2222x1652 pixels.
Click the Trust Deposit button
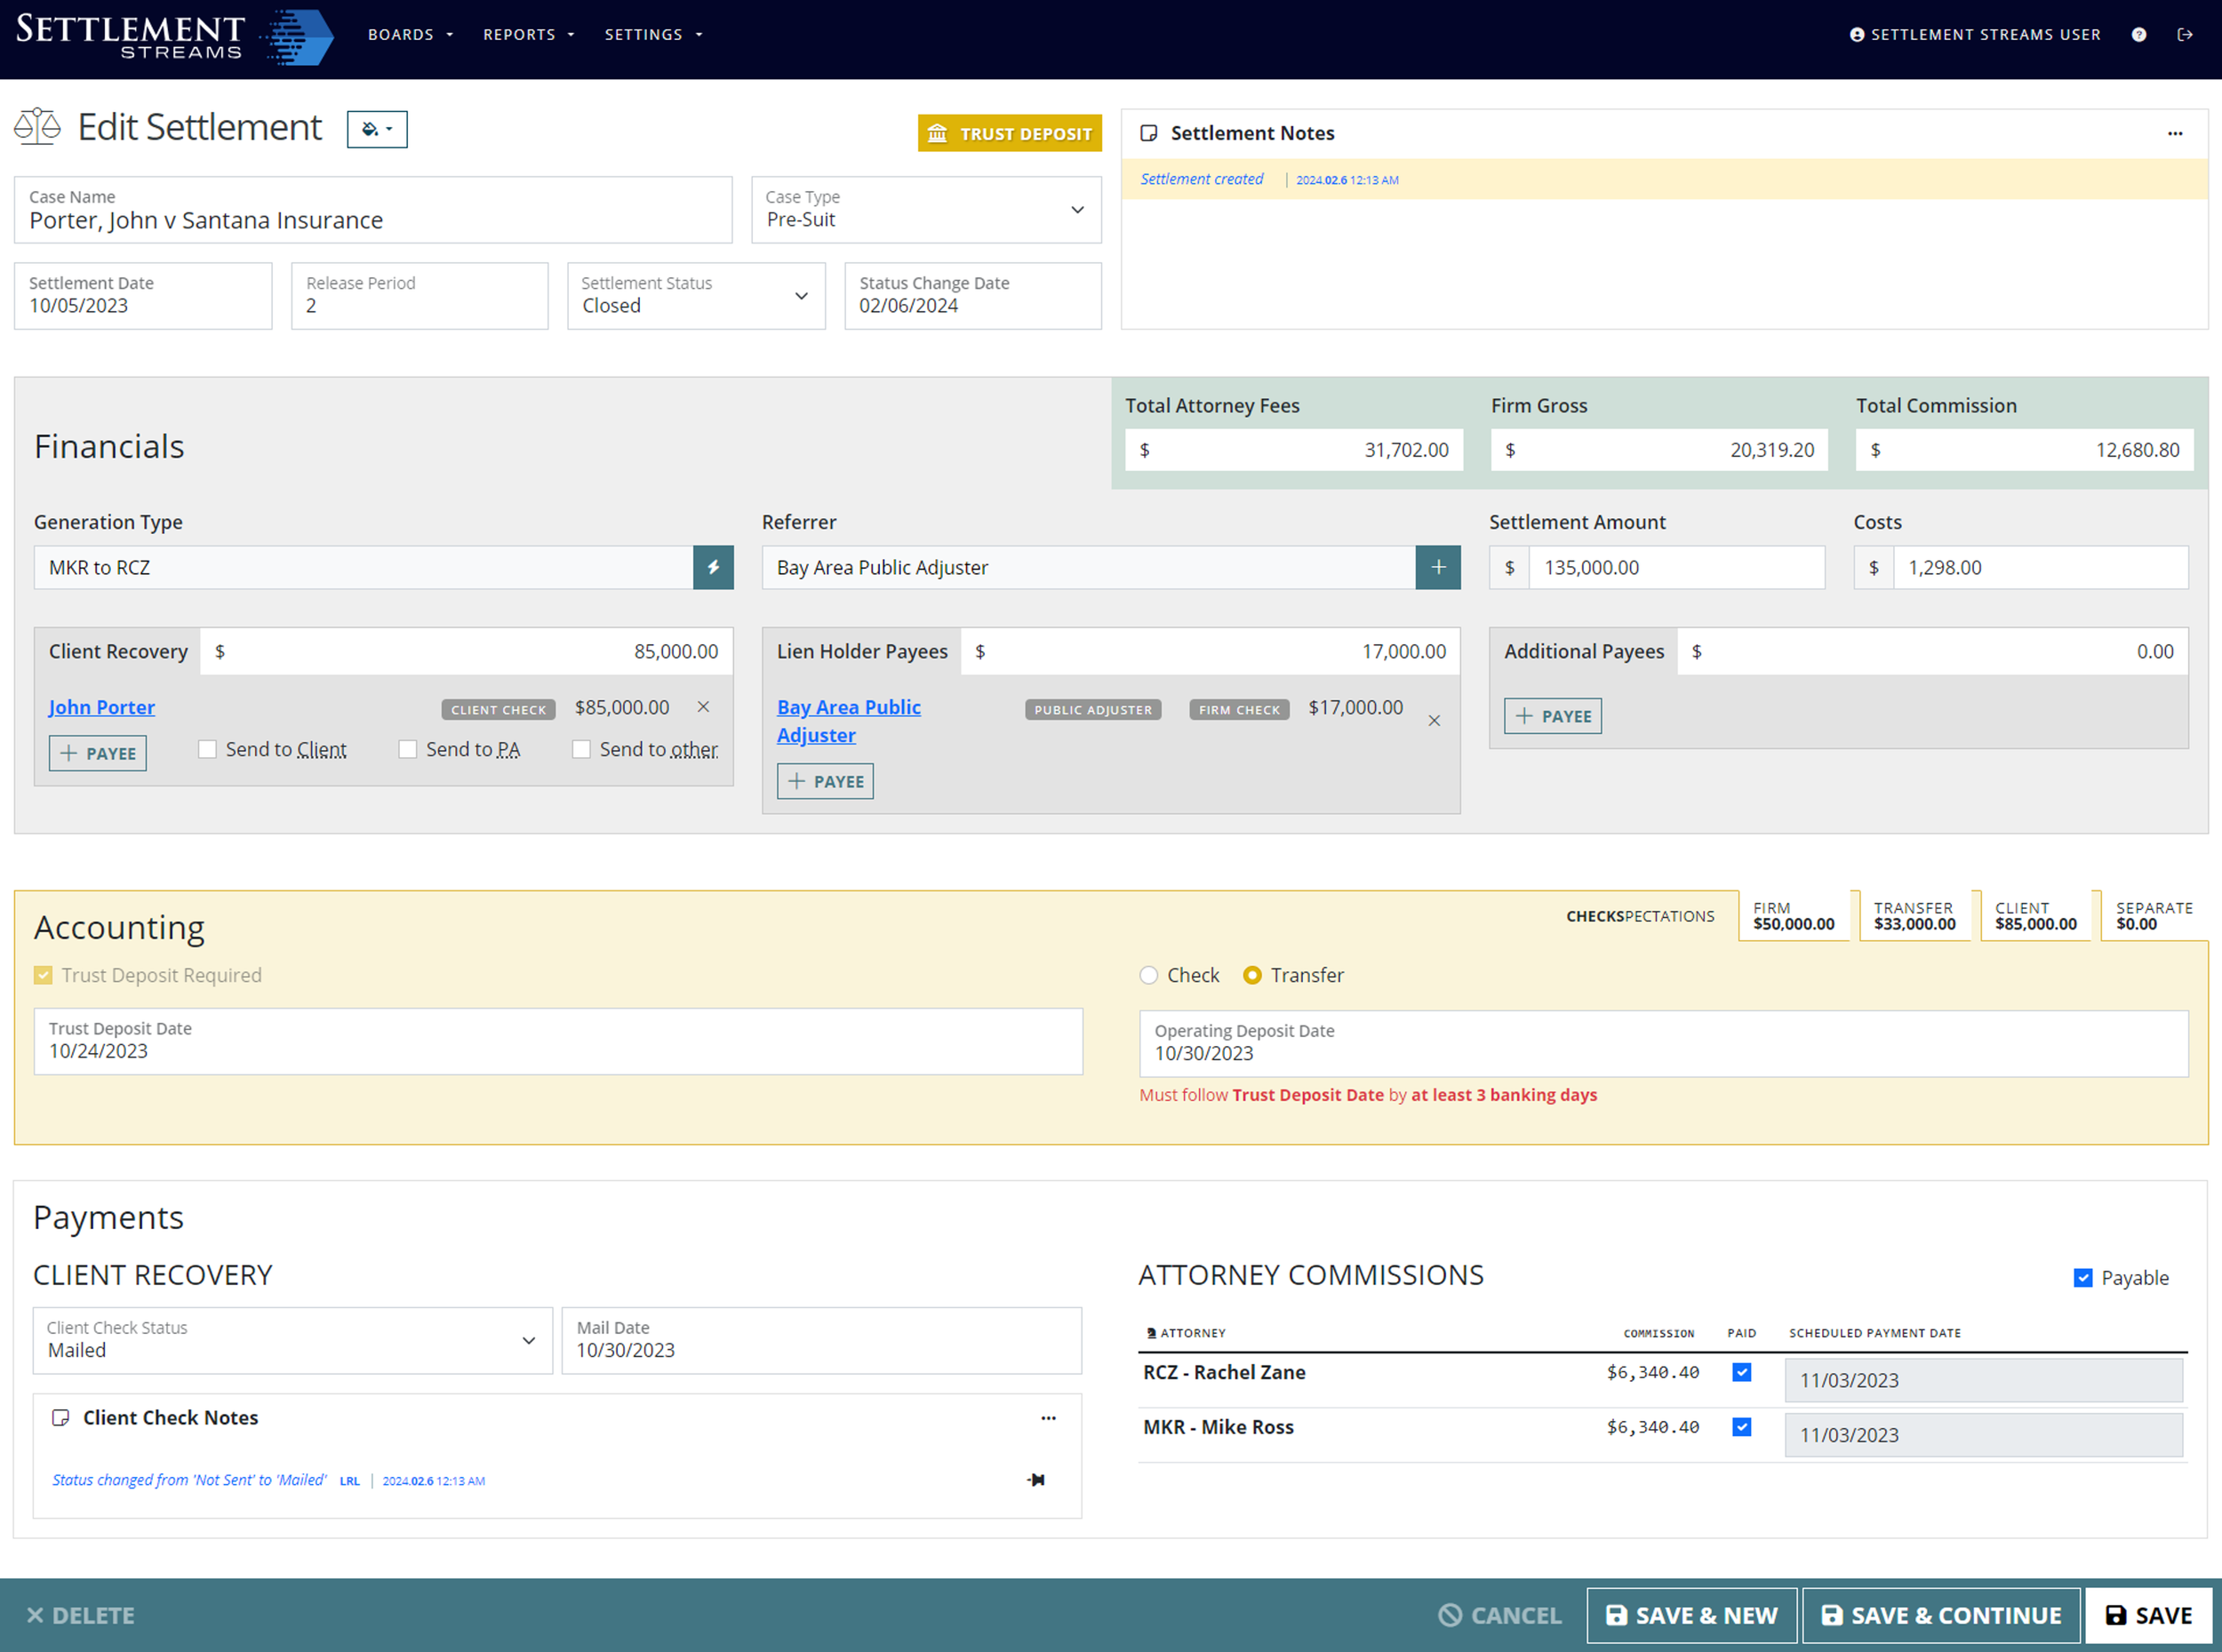(1009, 133)
